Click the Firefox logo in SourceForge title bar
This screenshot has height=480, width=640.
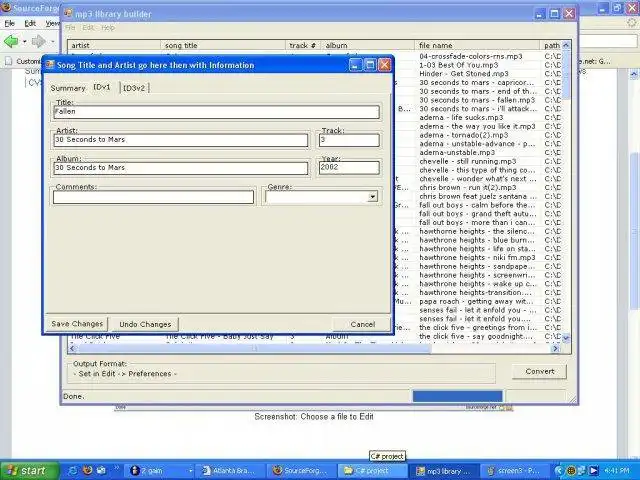pyautogui.click(x=6, y=7)
